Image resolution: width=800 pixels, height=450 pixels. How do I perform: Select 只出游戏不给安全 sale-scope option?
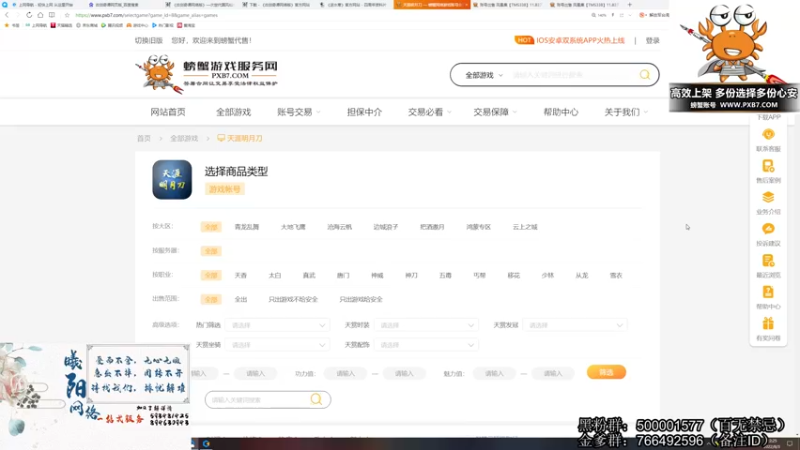pyautogui.click(x=293, y=299)
